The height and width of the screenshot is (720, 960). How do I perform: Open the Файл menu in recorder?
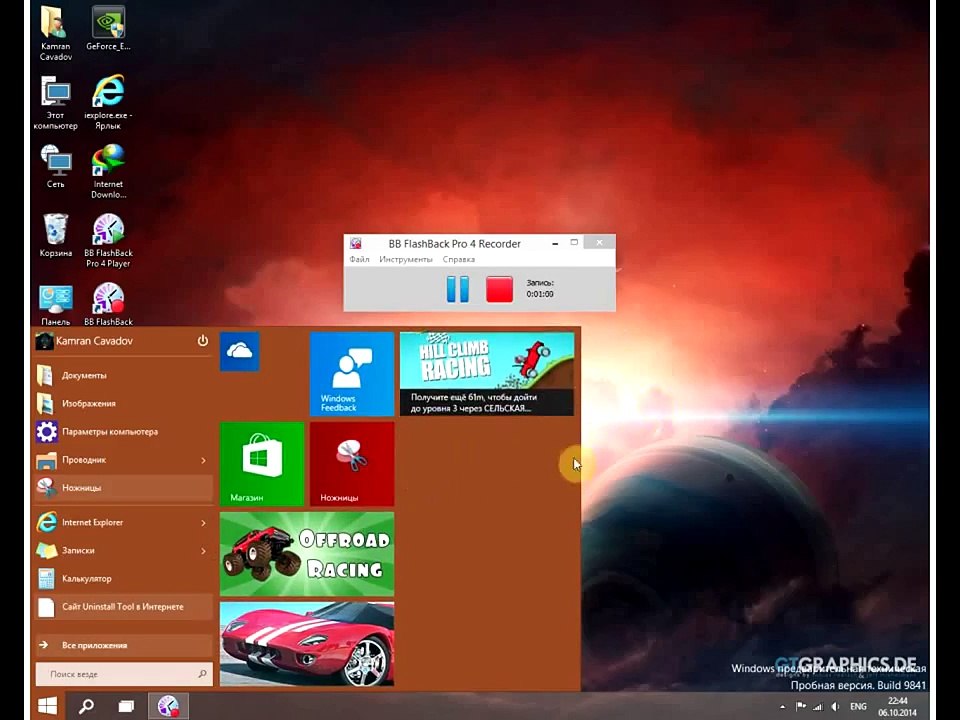359,260
